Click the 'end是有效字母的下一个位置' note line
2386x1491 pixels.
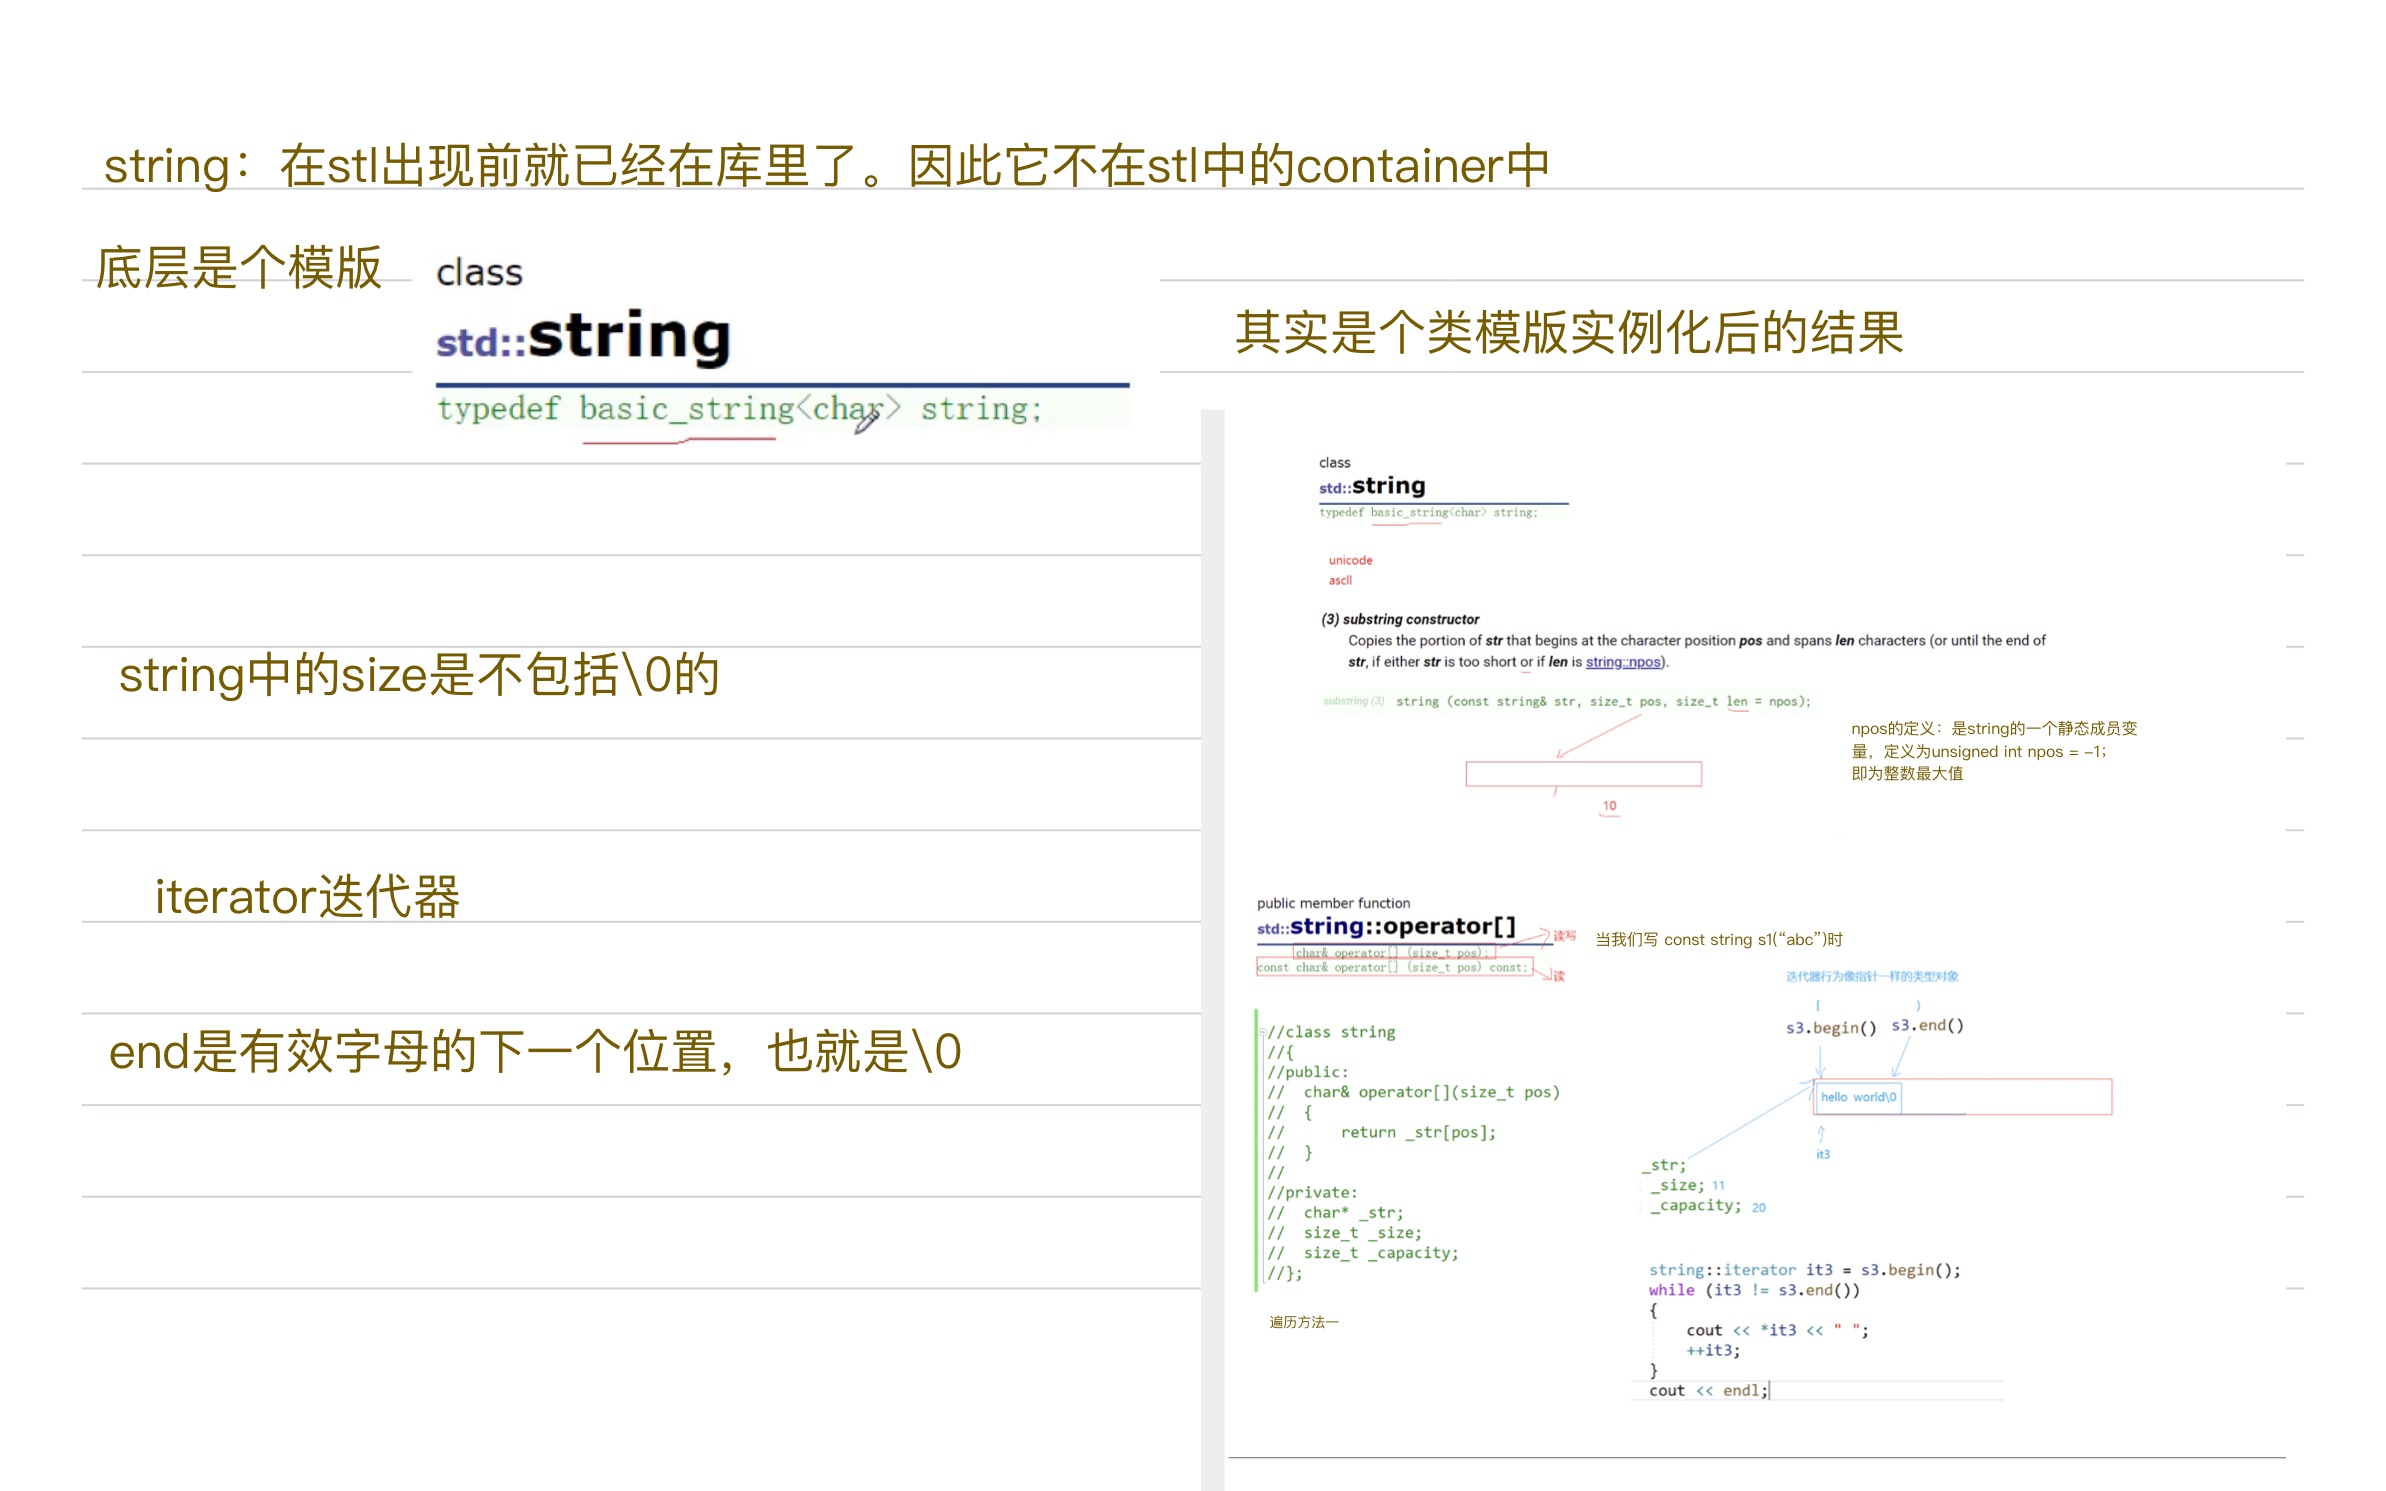point(535,1052)
